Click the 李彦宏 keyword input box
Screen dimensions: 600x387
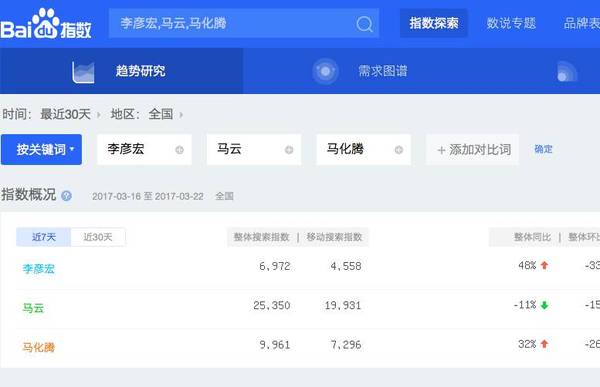pos(144,150)
